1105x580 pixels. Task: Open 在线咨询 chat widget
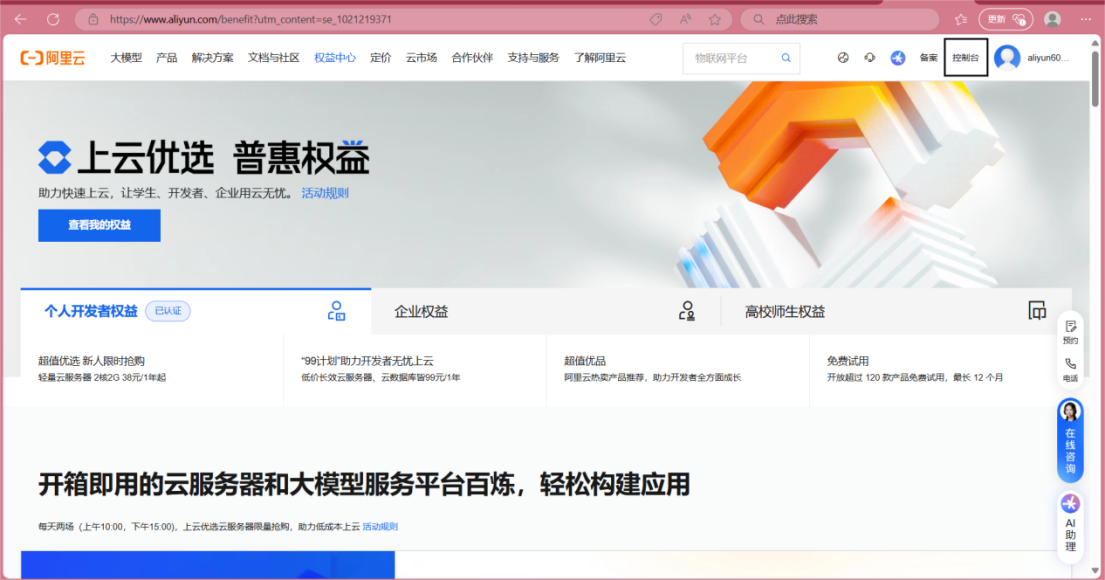click(1070, 440)
